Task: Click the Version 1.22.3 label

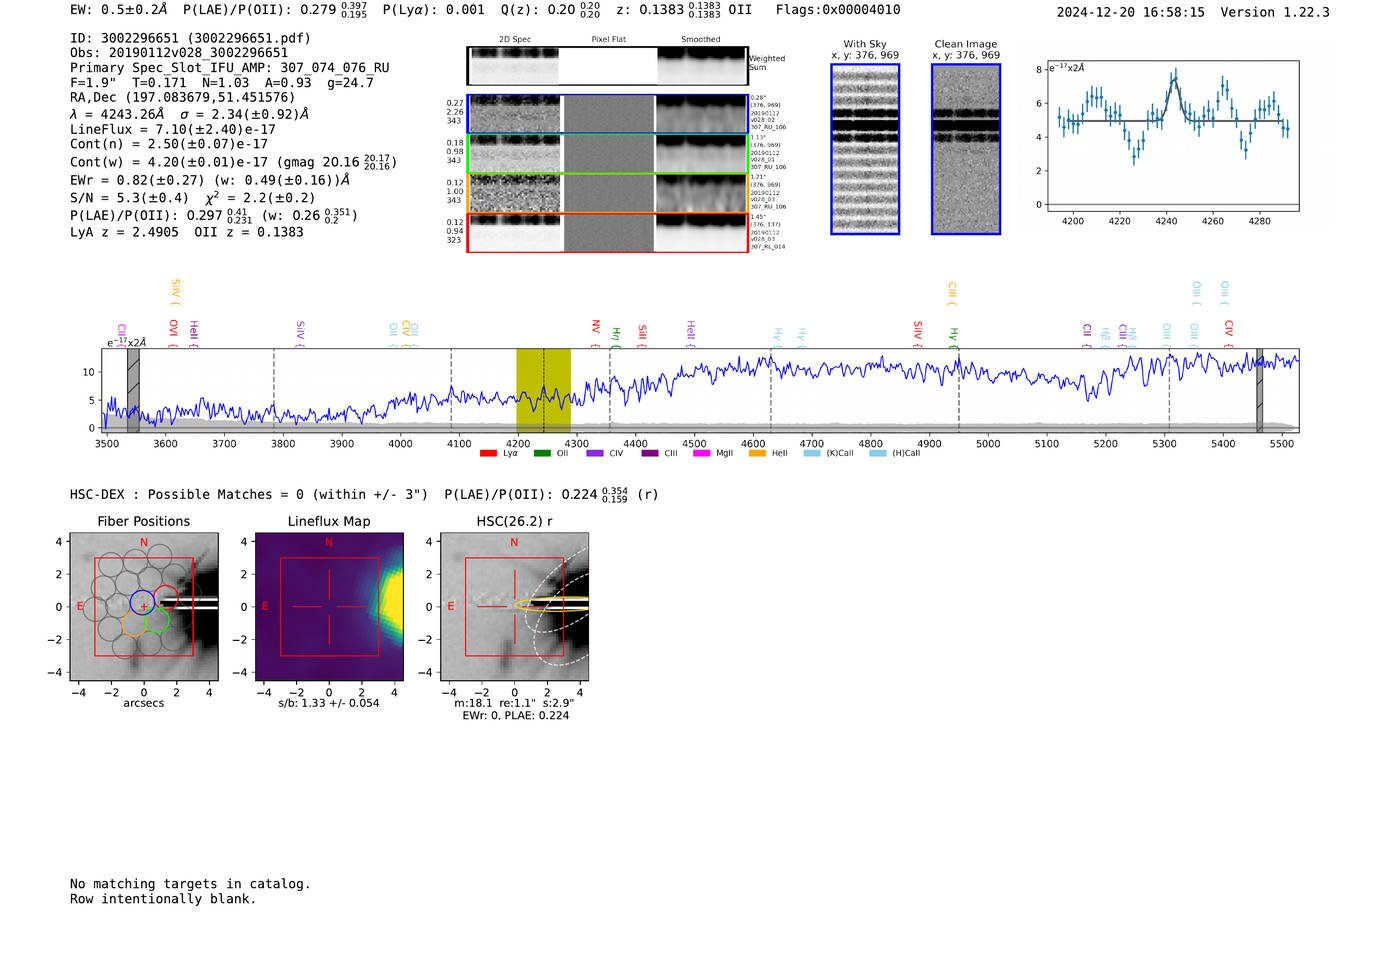Action: 1275,13
